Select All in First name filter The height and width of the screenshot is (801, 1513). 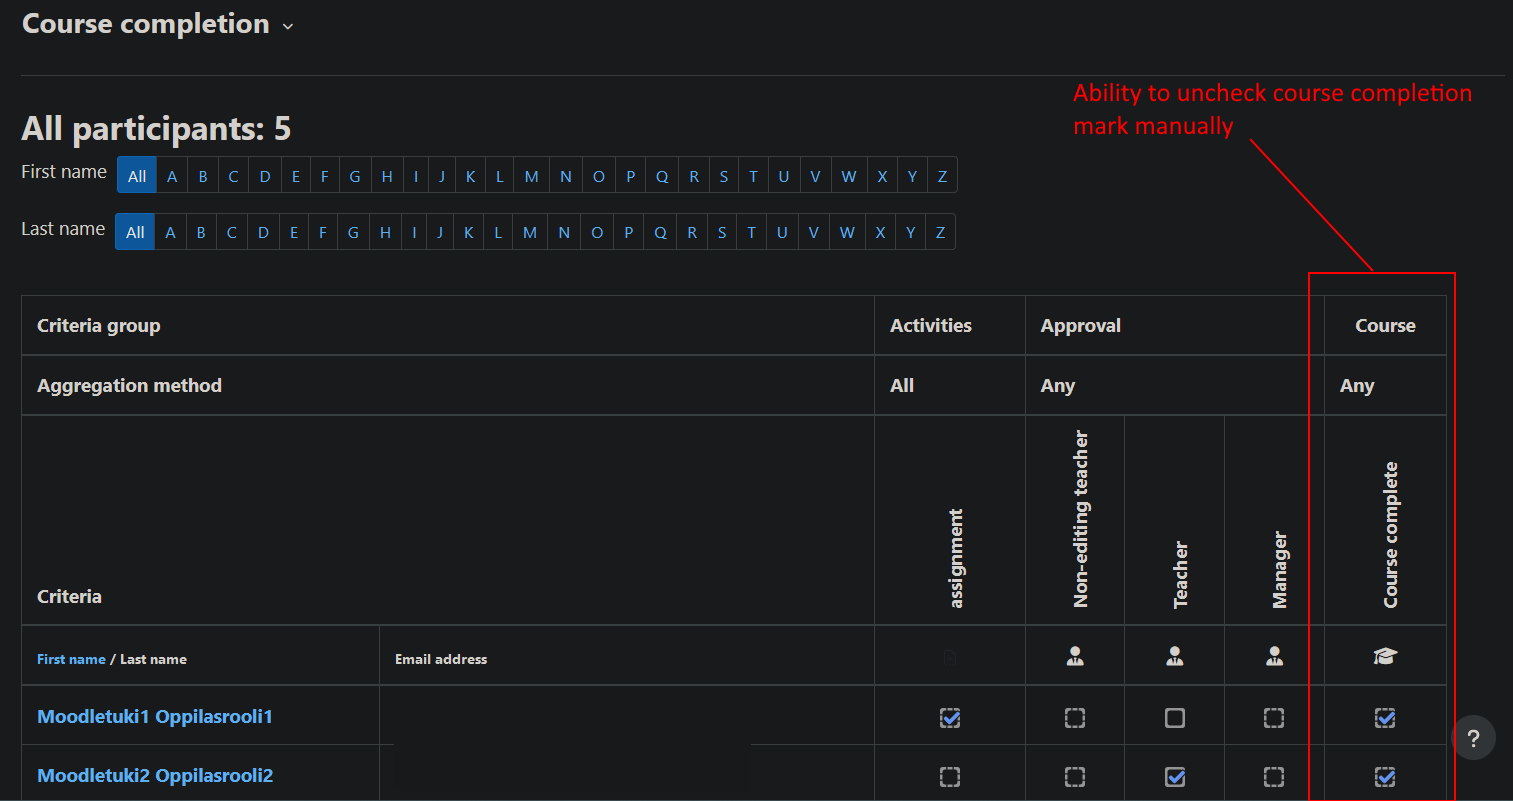[x=137, y=175]
